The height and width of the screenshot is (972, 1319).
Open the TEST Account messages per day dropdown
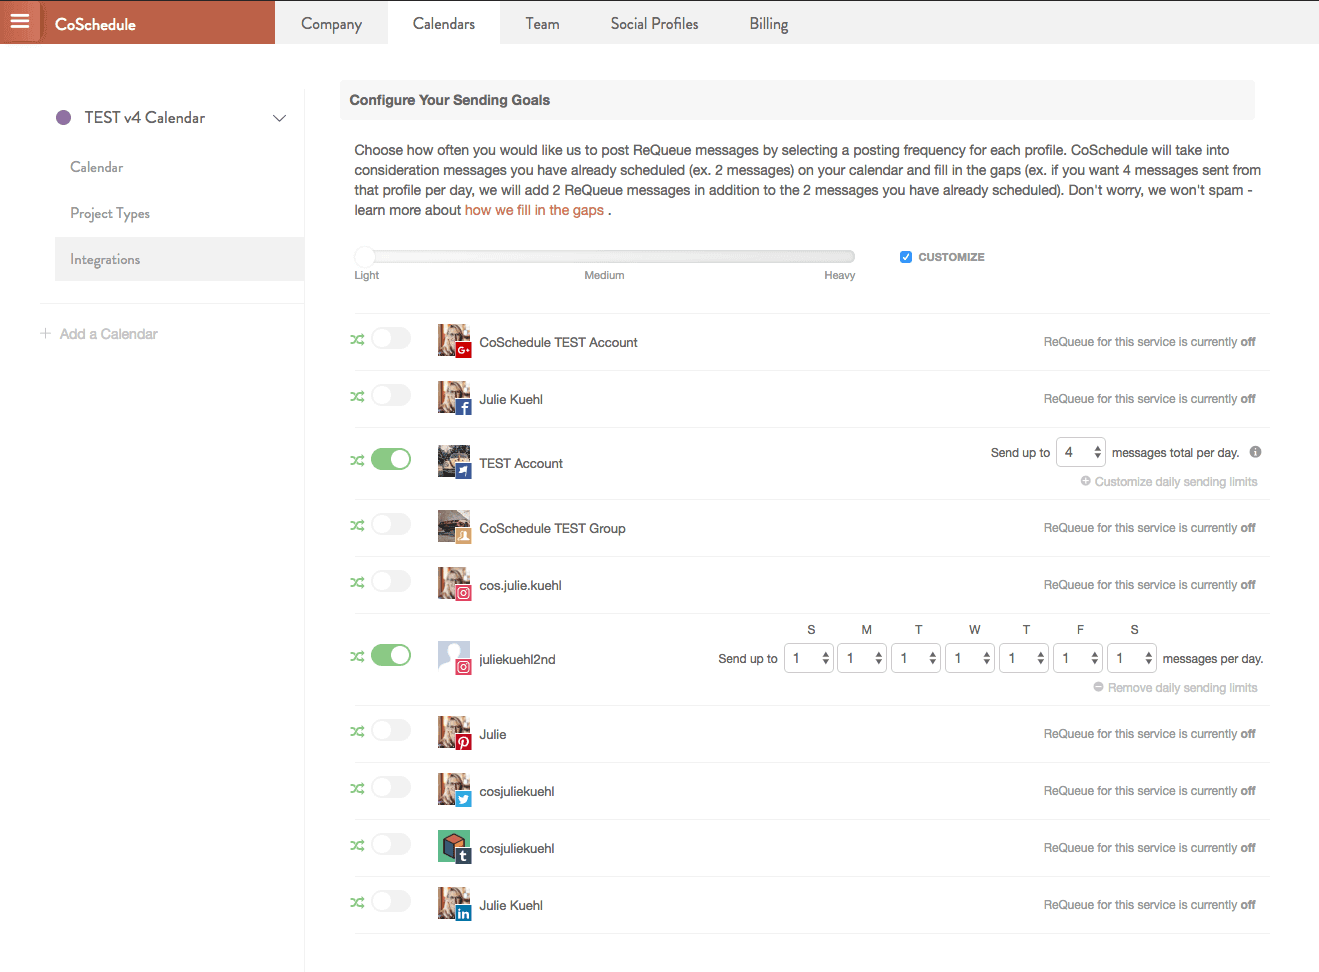(1081, 453)
